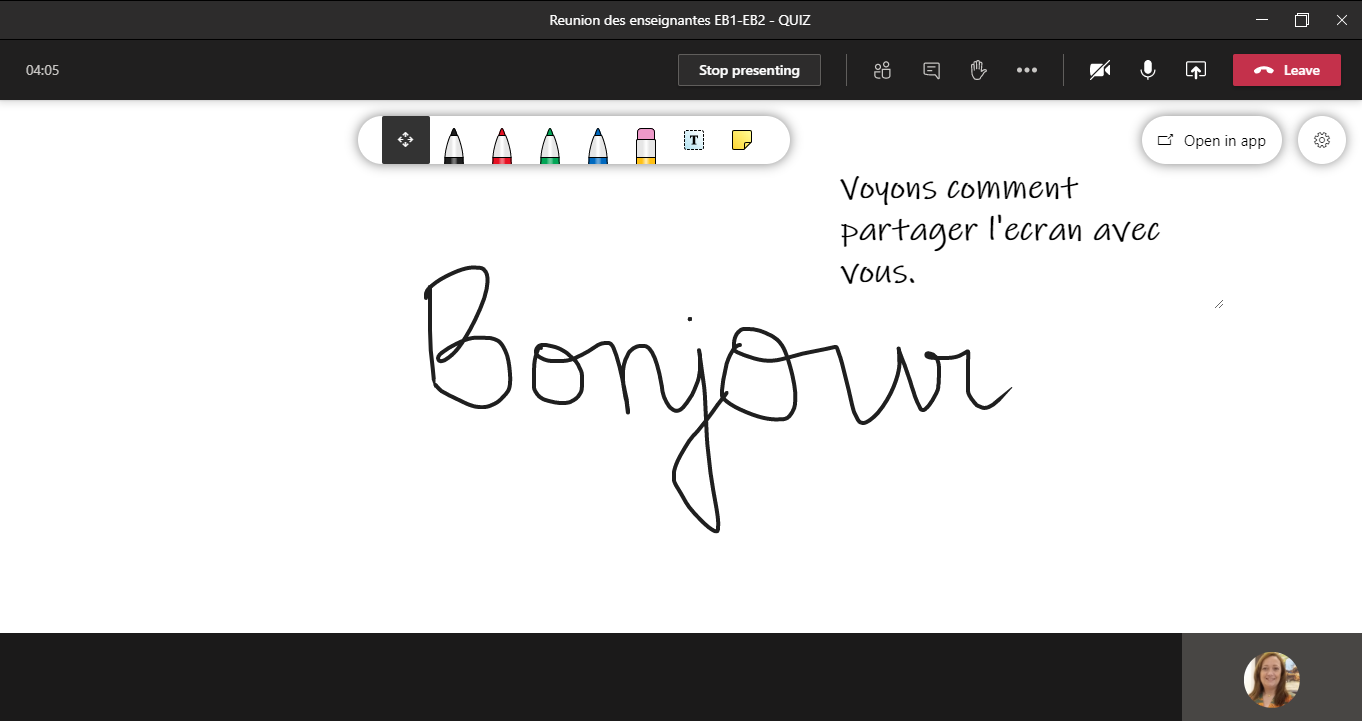Stop presenting the whiteboard
Image resolution: width=1362 pixels, height=721 pixels.
tap(749, 70)
